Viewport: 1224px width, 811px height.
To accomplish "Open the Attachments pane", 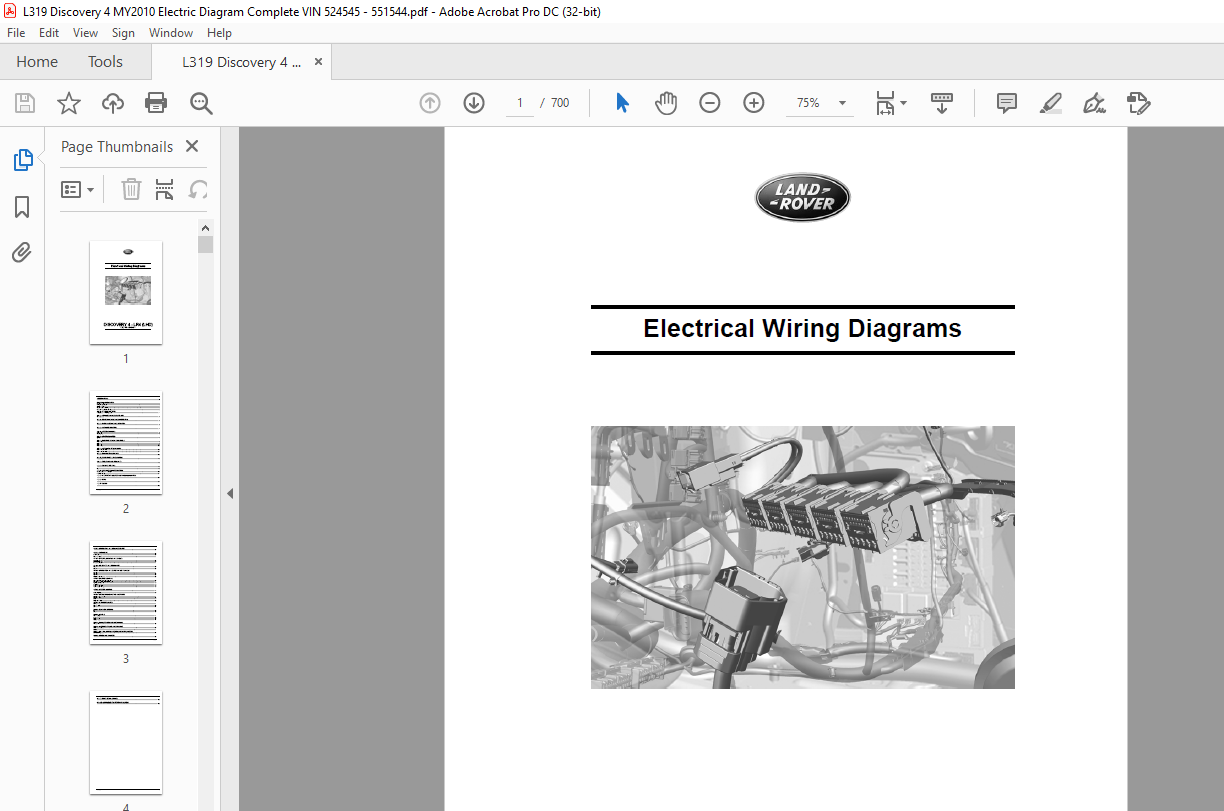I will [22, 252].
